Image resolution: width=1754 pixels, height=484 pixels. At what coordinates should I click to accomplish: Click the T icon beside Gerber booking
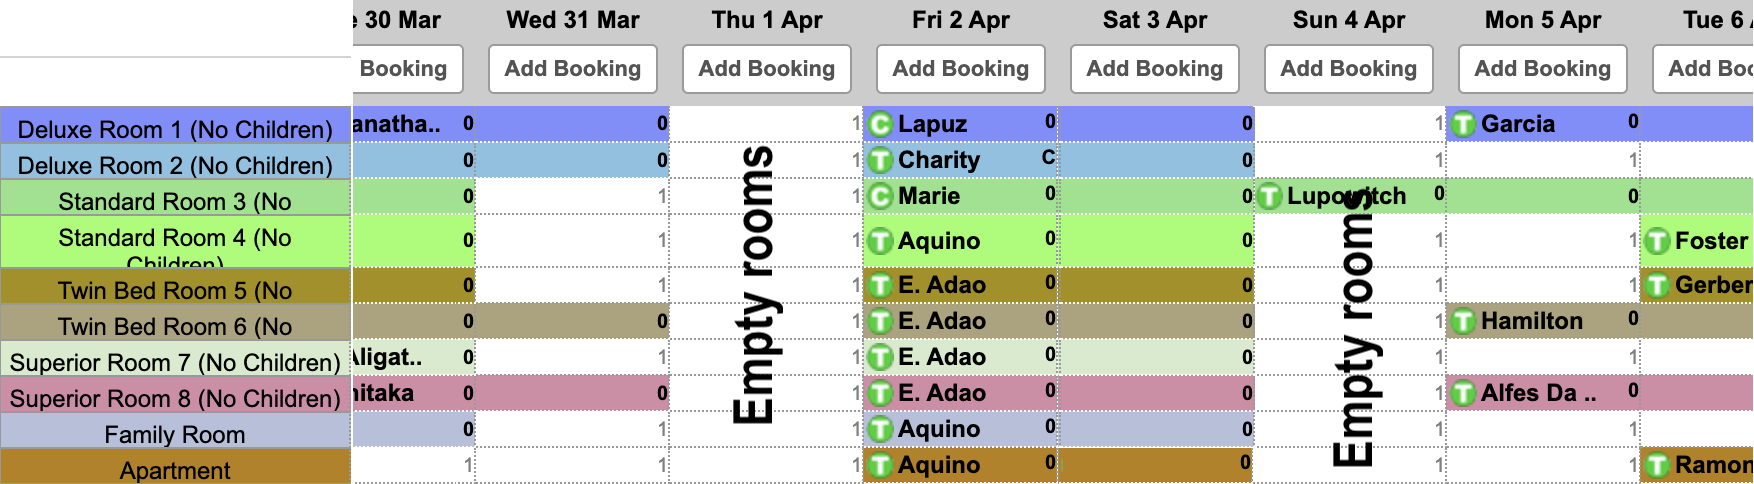1657,285
